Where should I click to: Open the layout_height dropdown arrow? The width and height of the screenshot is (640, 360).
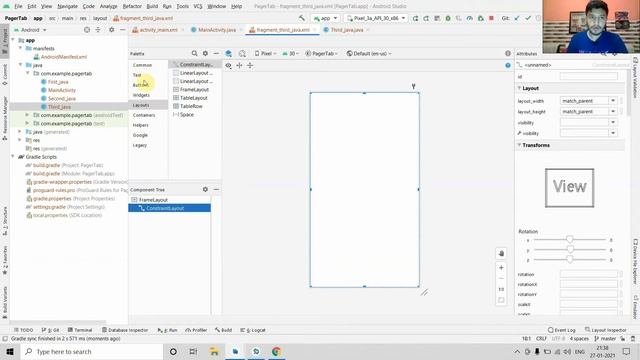[613, 111]
